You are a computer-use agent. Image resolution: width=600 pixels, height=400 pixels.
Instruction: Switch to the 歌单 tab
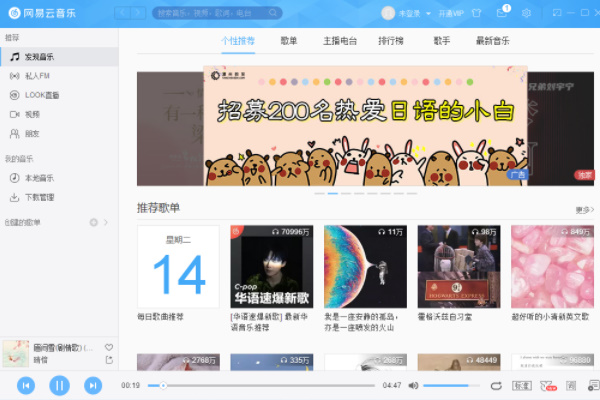click(x=289, y=41)
